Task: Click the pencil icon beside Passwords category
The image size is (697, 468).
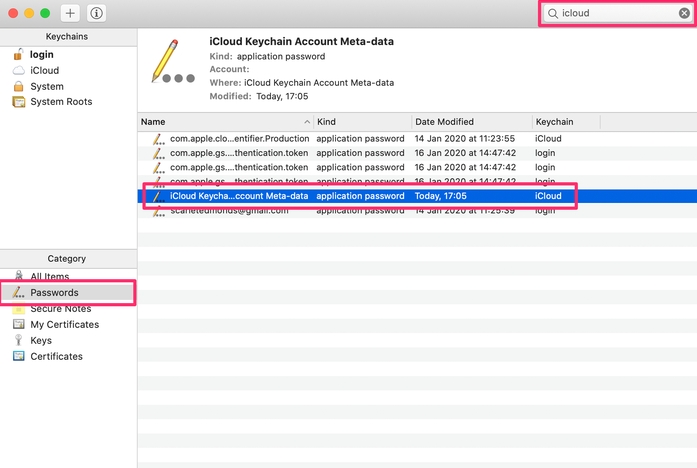Action: tap(18, 292)
